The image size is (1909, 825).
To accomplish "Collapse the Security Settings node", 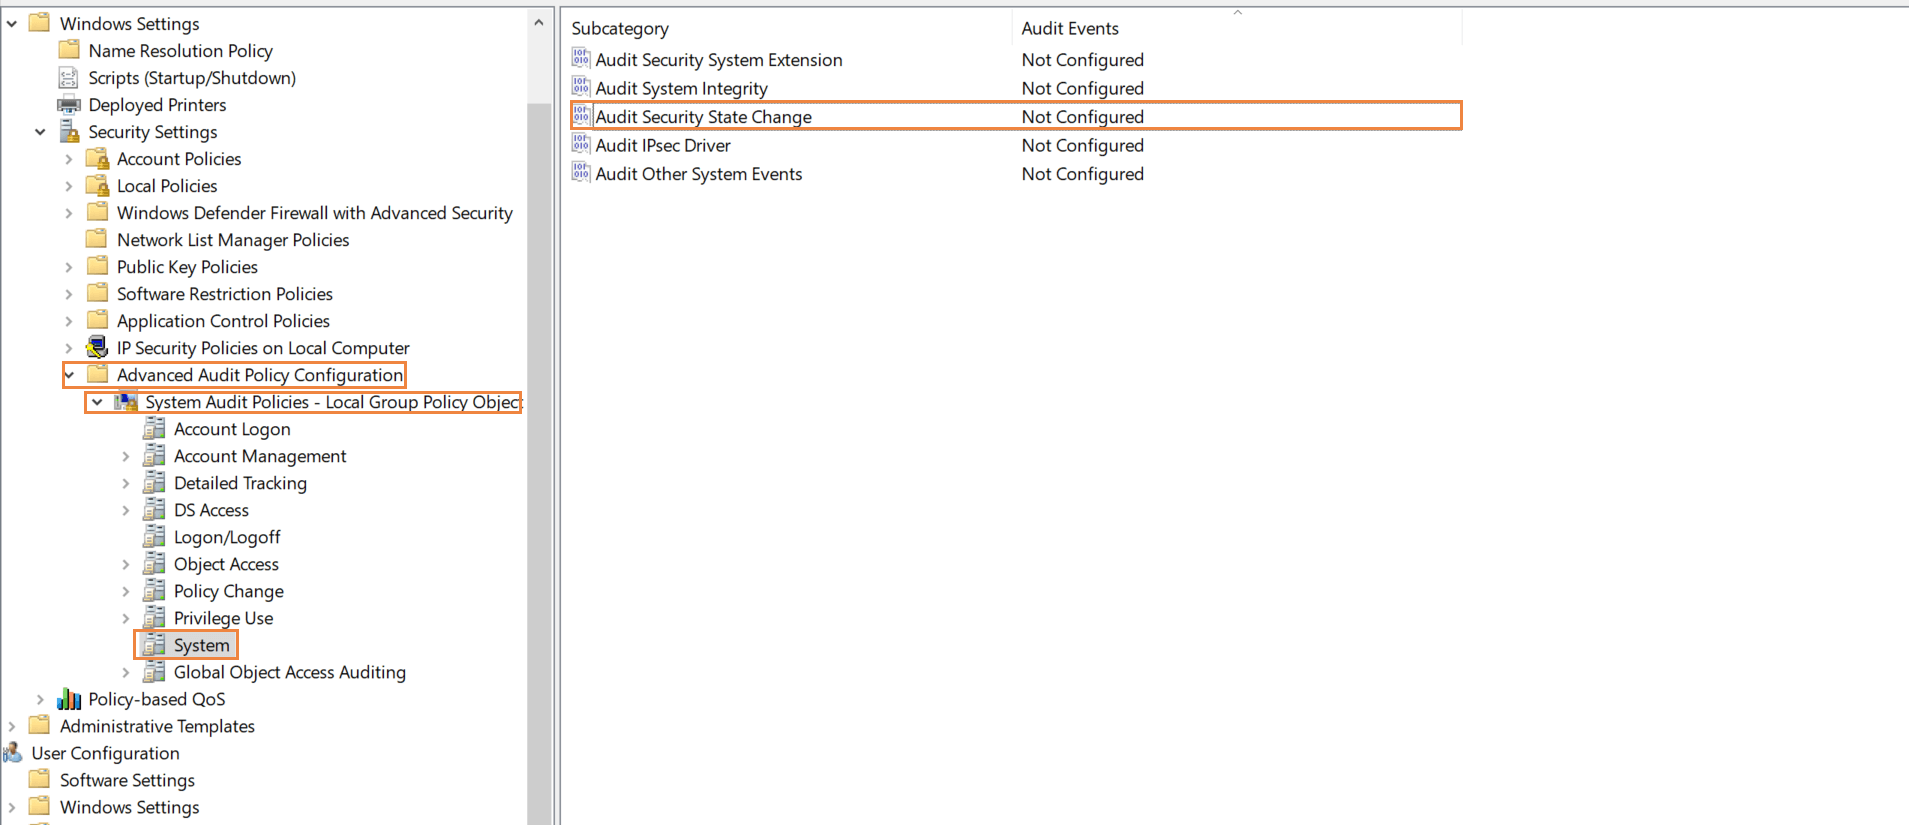I will [x=40, y=131].
